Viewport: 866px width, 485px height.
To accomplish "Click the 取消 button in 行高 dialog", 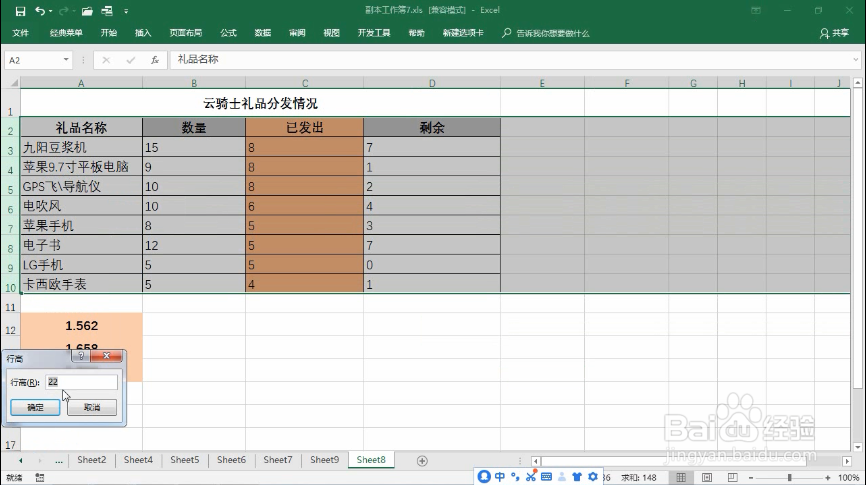I will 92,408.
